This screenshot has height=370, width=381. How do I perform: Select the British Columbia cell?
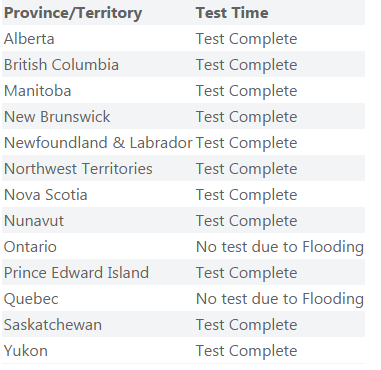(61, 65)
